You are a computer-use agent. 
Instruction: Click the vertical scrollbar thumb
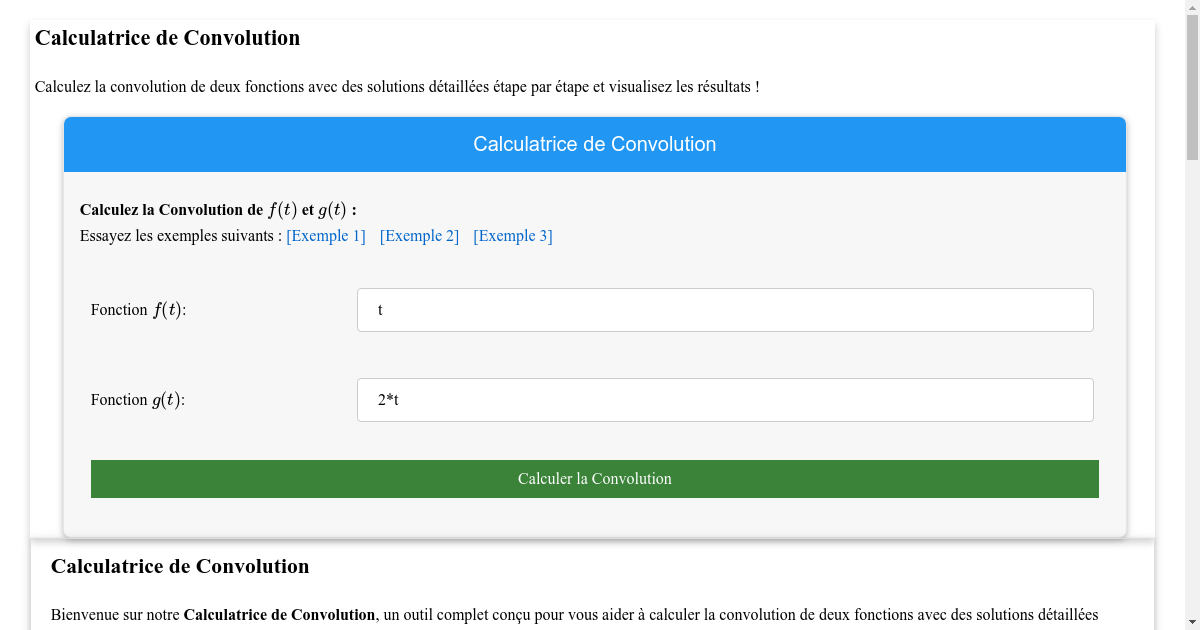click(1192, 90)
